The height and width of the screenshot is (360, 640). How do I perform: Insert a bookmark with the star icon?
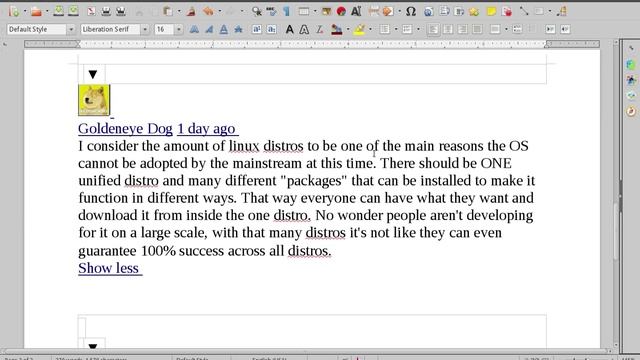(x=474, y=11)
